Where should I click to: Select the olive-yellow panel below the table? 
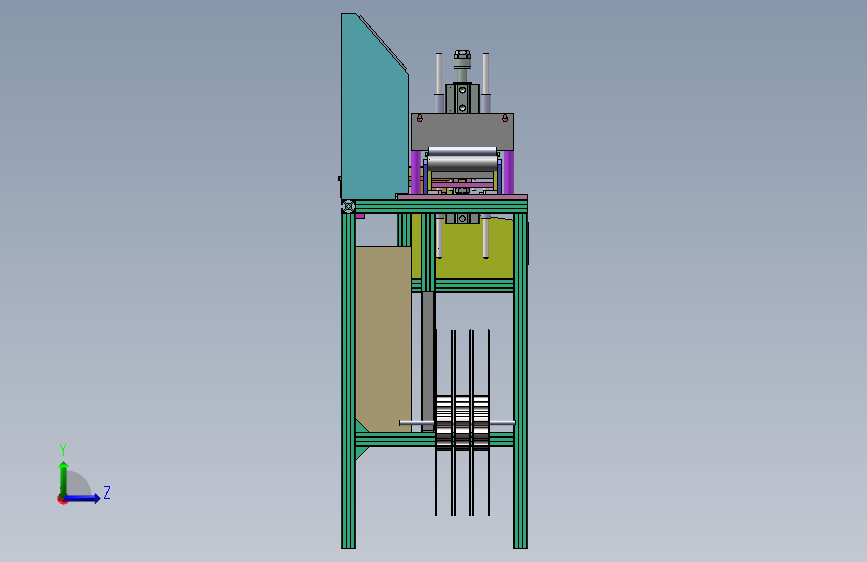point(474,250)
